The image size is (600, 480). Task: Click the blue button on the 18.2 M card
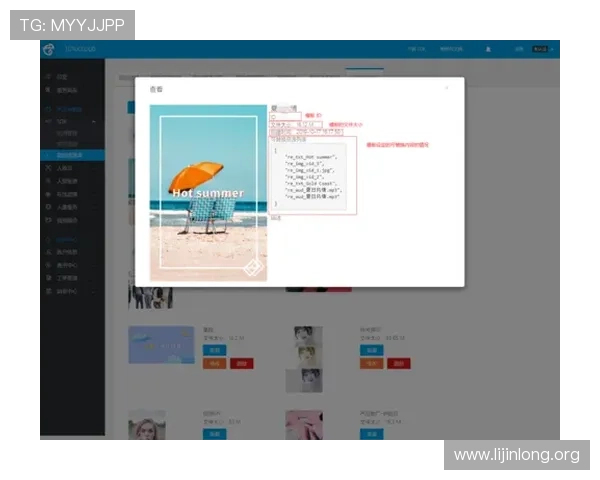click(214, 350)
